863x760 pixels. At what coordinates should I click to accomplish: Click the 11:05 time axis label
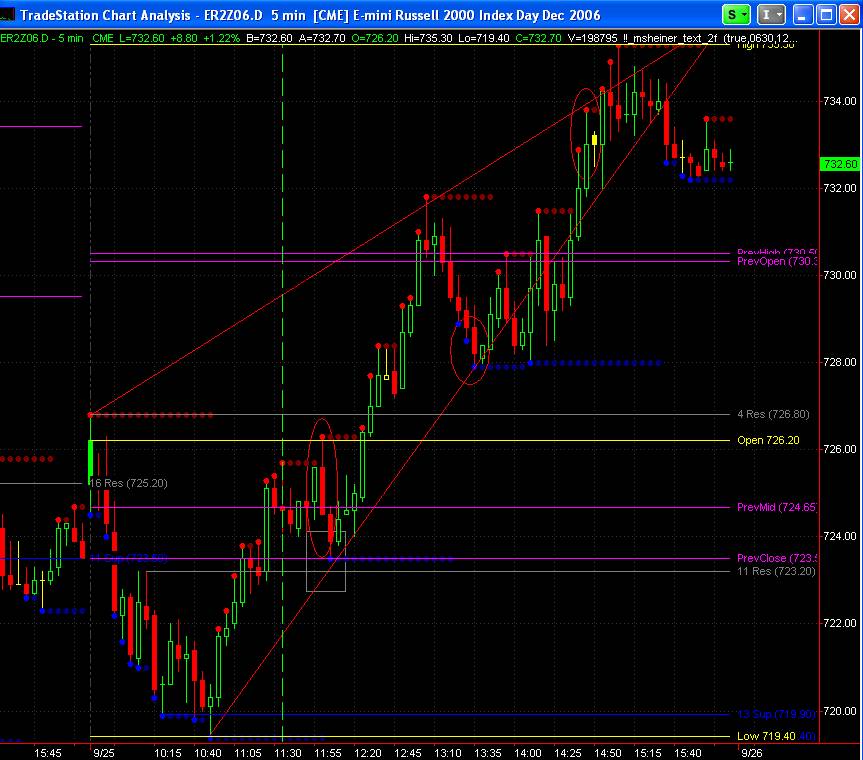tap(248, 753)
